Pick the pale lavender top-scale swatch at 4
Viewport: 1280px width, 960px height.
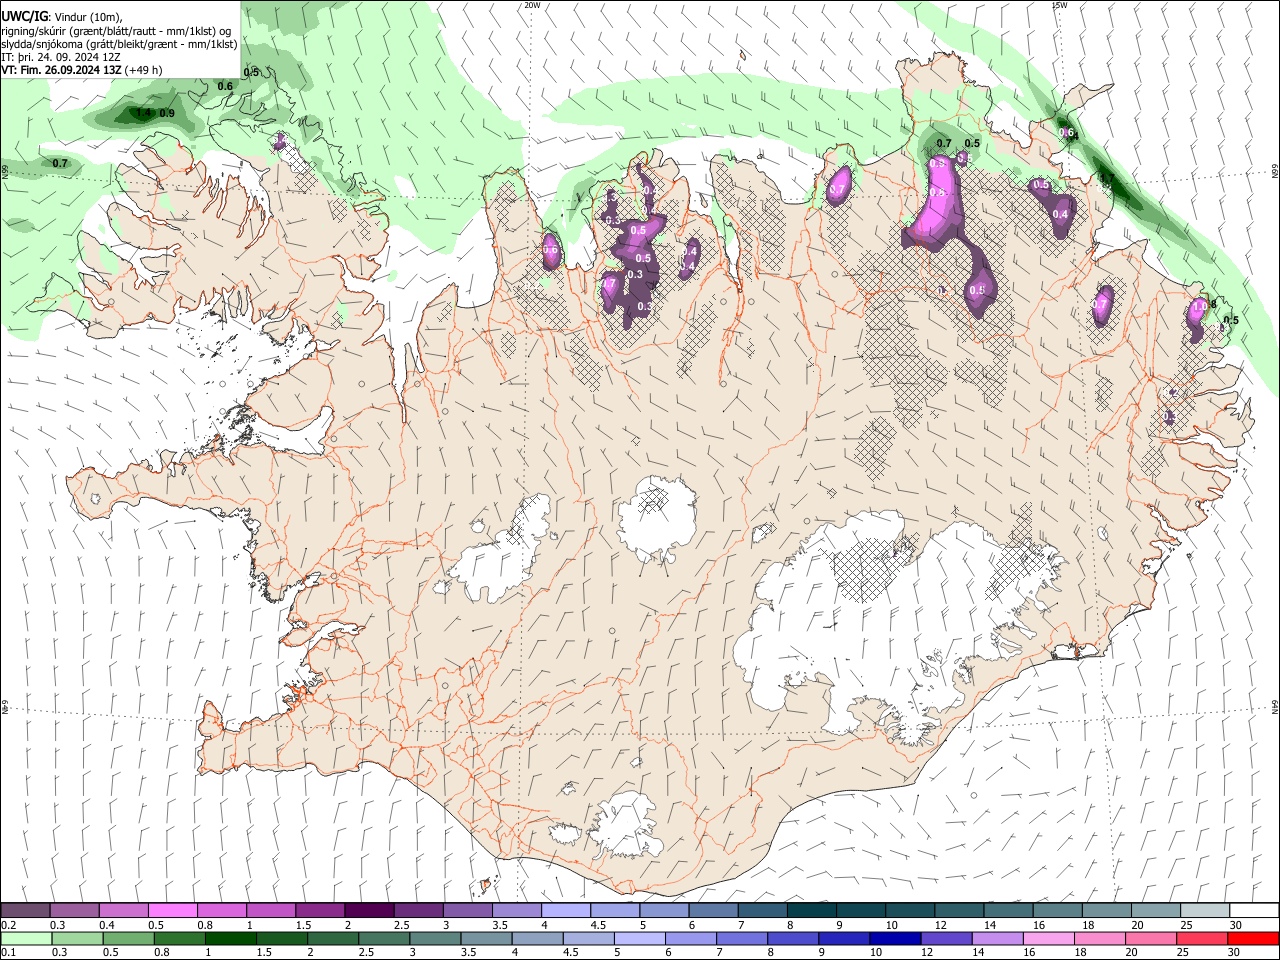[x=565, y=910]
